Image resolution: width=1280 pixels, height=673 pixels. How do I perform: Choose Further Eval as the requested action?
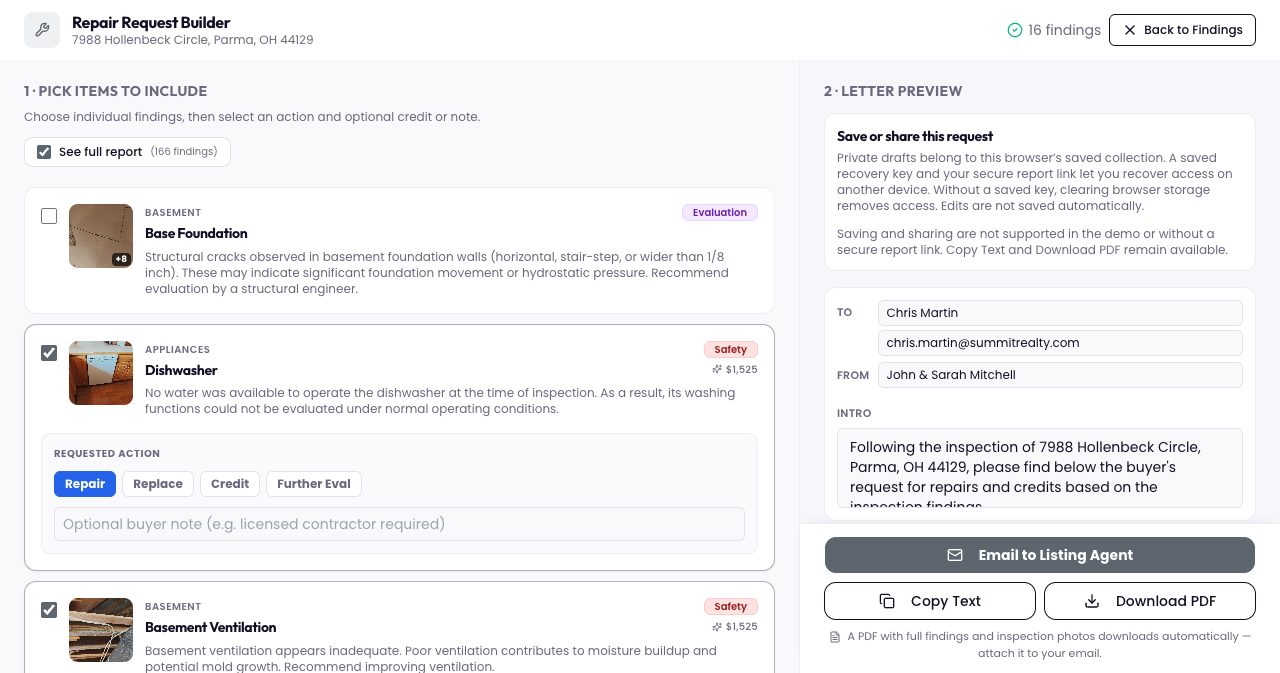tap(314, 484)
